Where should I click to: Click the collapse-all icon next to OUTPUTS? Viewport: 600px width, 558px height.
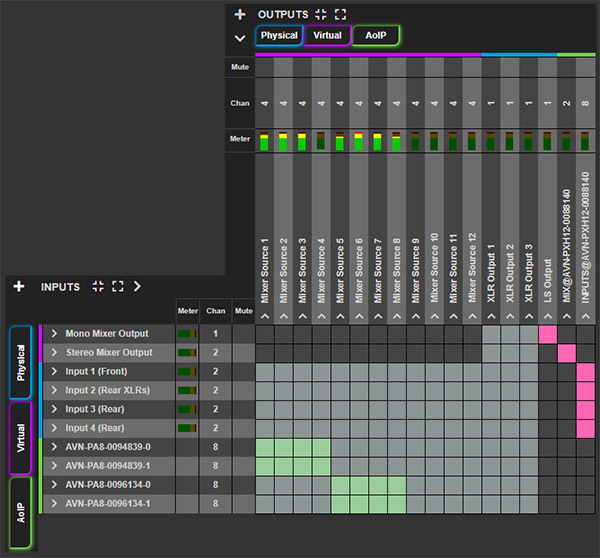click(321, 14)
